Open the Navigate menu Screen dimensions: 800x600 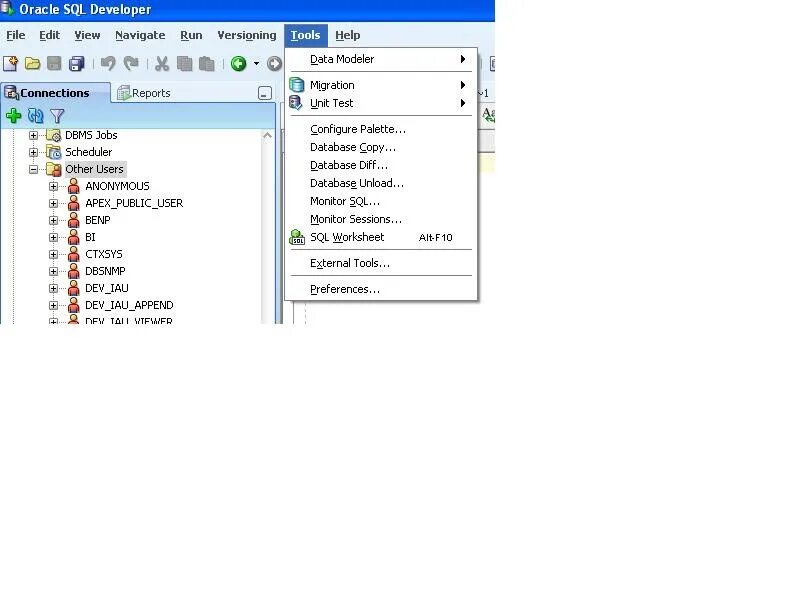140,35
